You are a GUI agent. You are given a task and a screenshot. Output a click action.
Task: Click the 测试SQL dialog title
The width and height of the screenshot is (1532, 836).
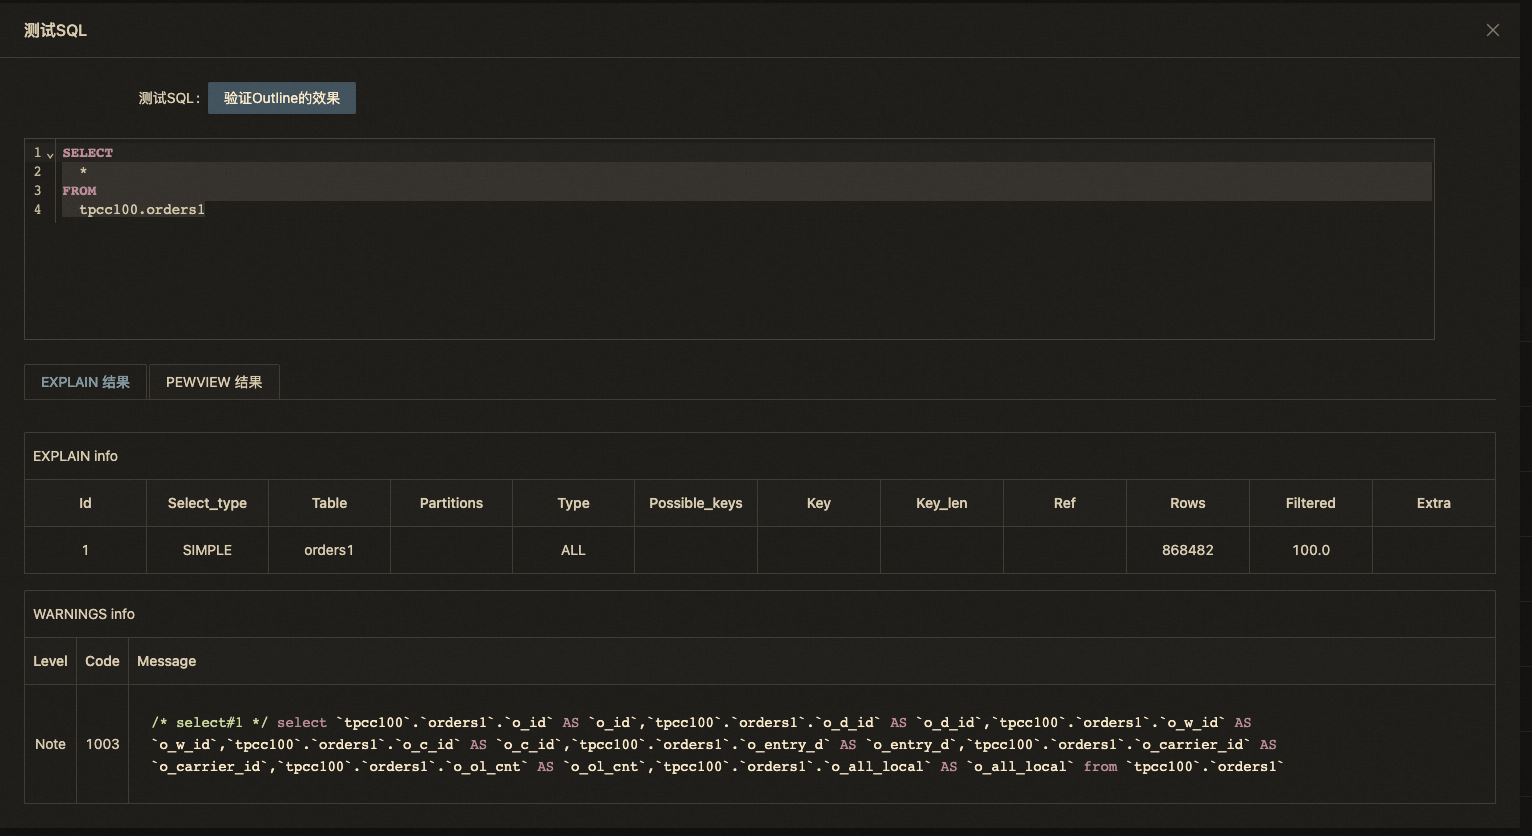click(55, 31)
